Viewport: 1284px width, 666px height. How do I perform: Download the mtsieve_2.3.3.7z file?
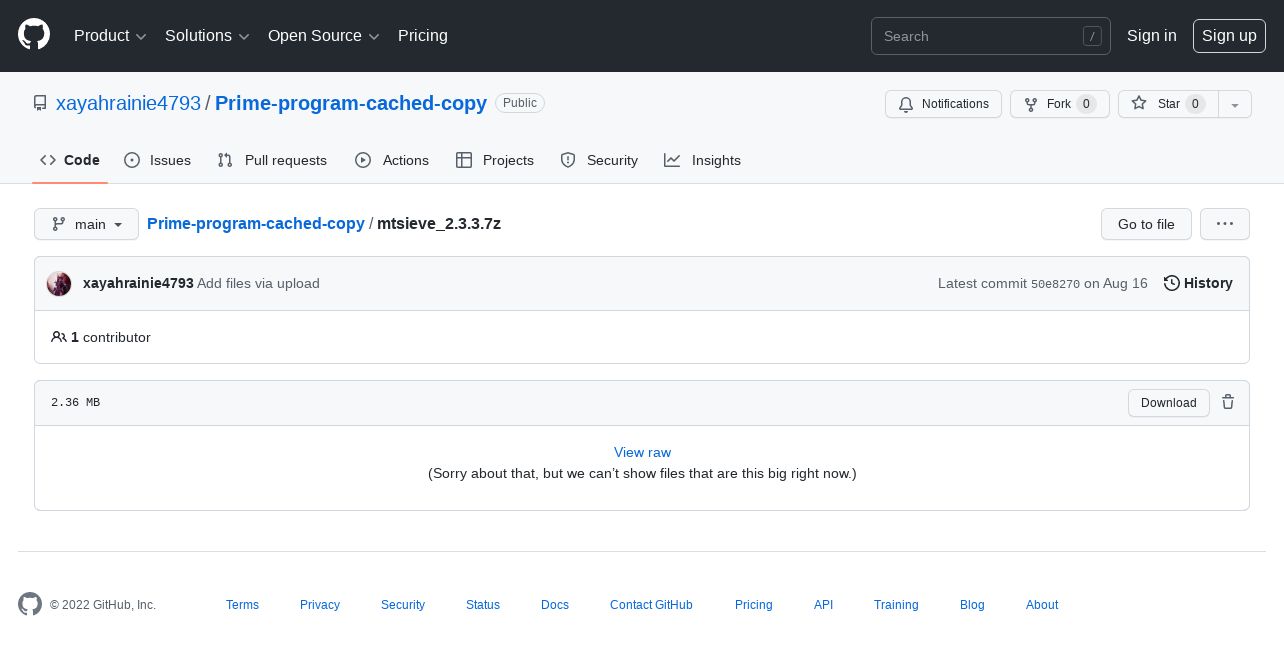(x=1169, y=403)
